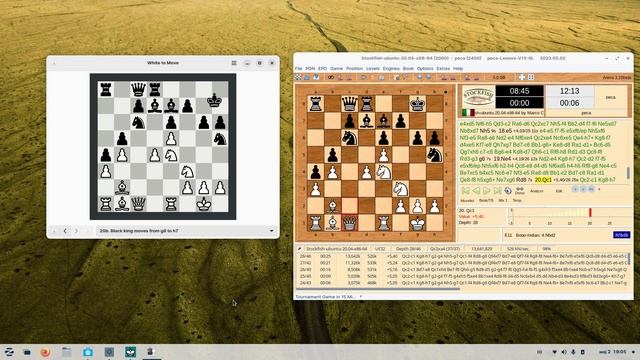The width and height of the screenshot is (640, 360).
Task: Click black king on h7 in GNOME Chess
Action: (215, 100)
